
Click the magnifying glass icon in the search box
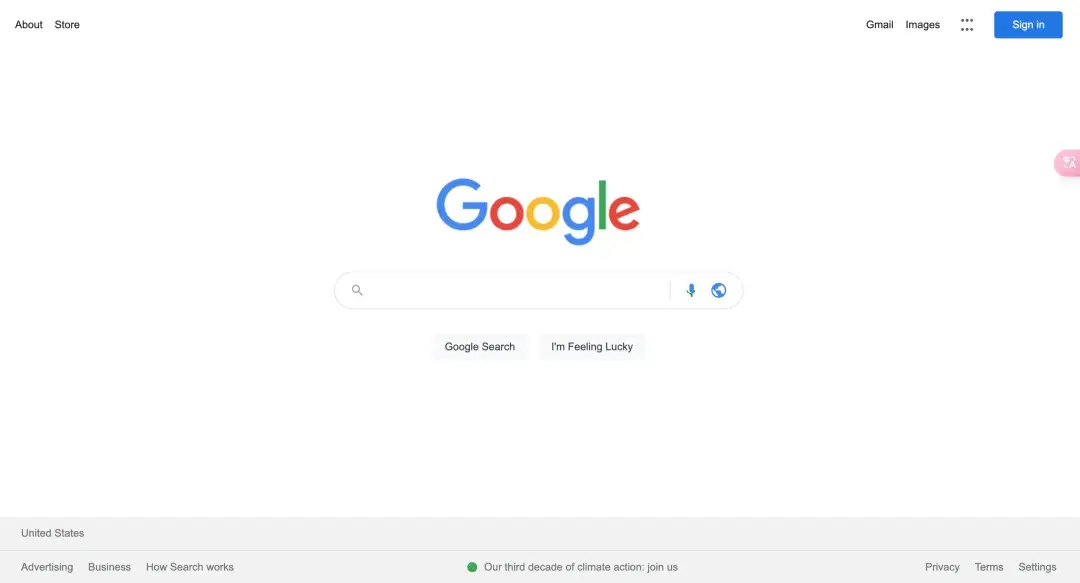pyautogui.click(x=357, y=290)
